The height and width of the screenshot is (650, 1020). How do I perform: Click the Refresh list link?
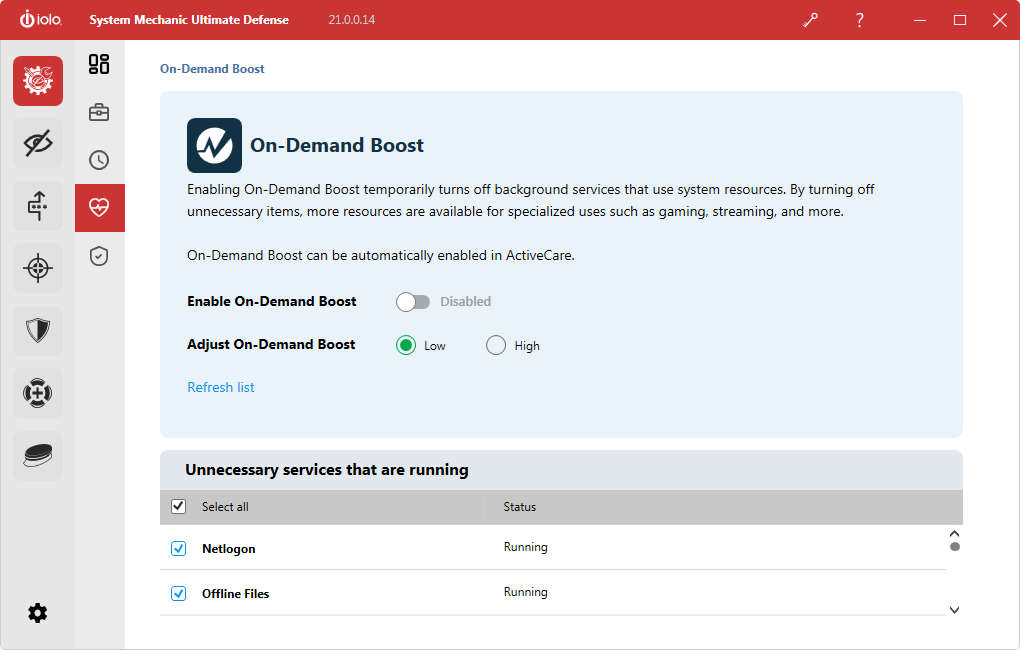[221, 387]
